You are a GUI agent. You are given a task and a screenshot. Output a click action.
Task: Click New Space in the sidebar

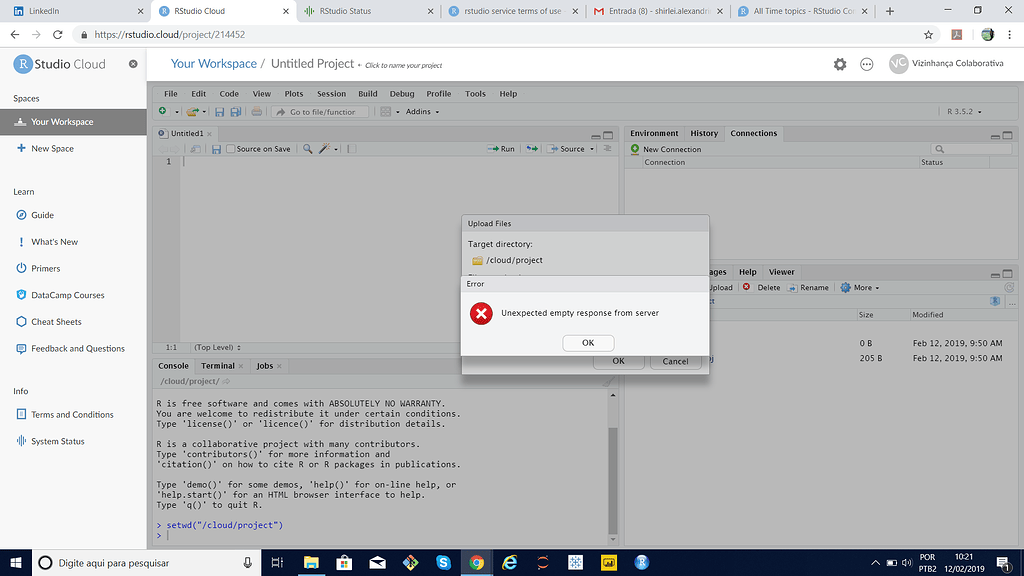click(x=52, y=148)
